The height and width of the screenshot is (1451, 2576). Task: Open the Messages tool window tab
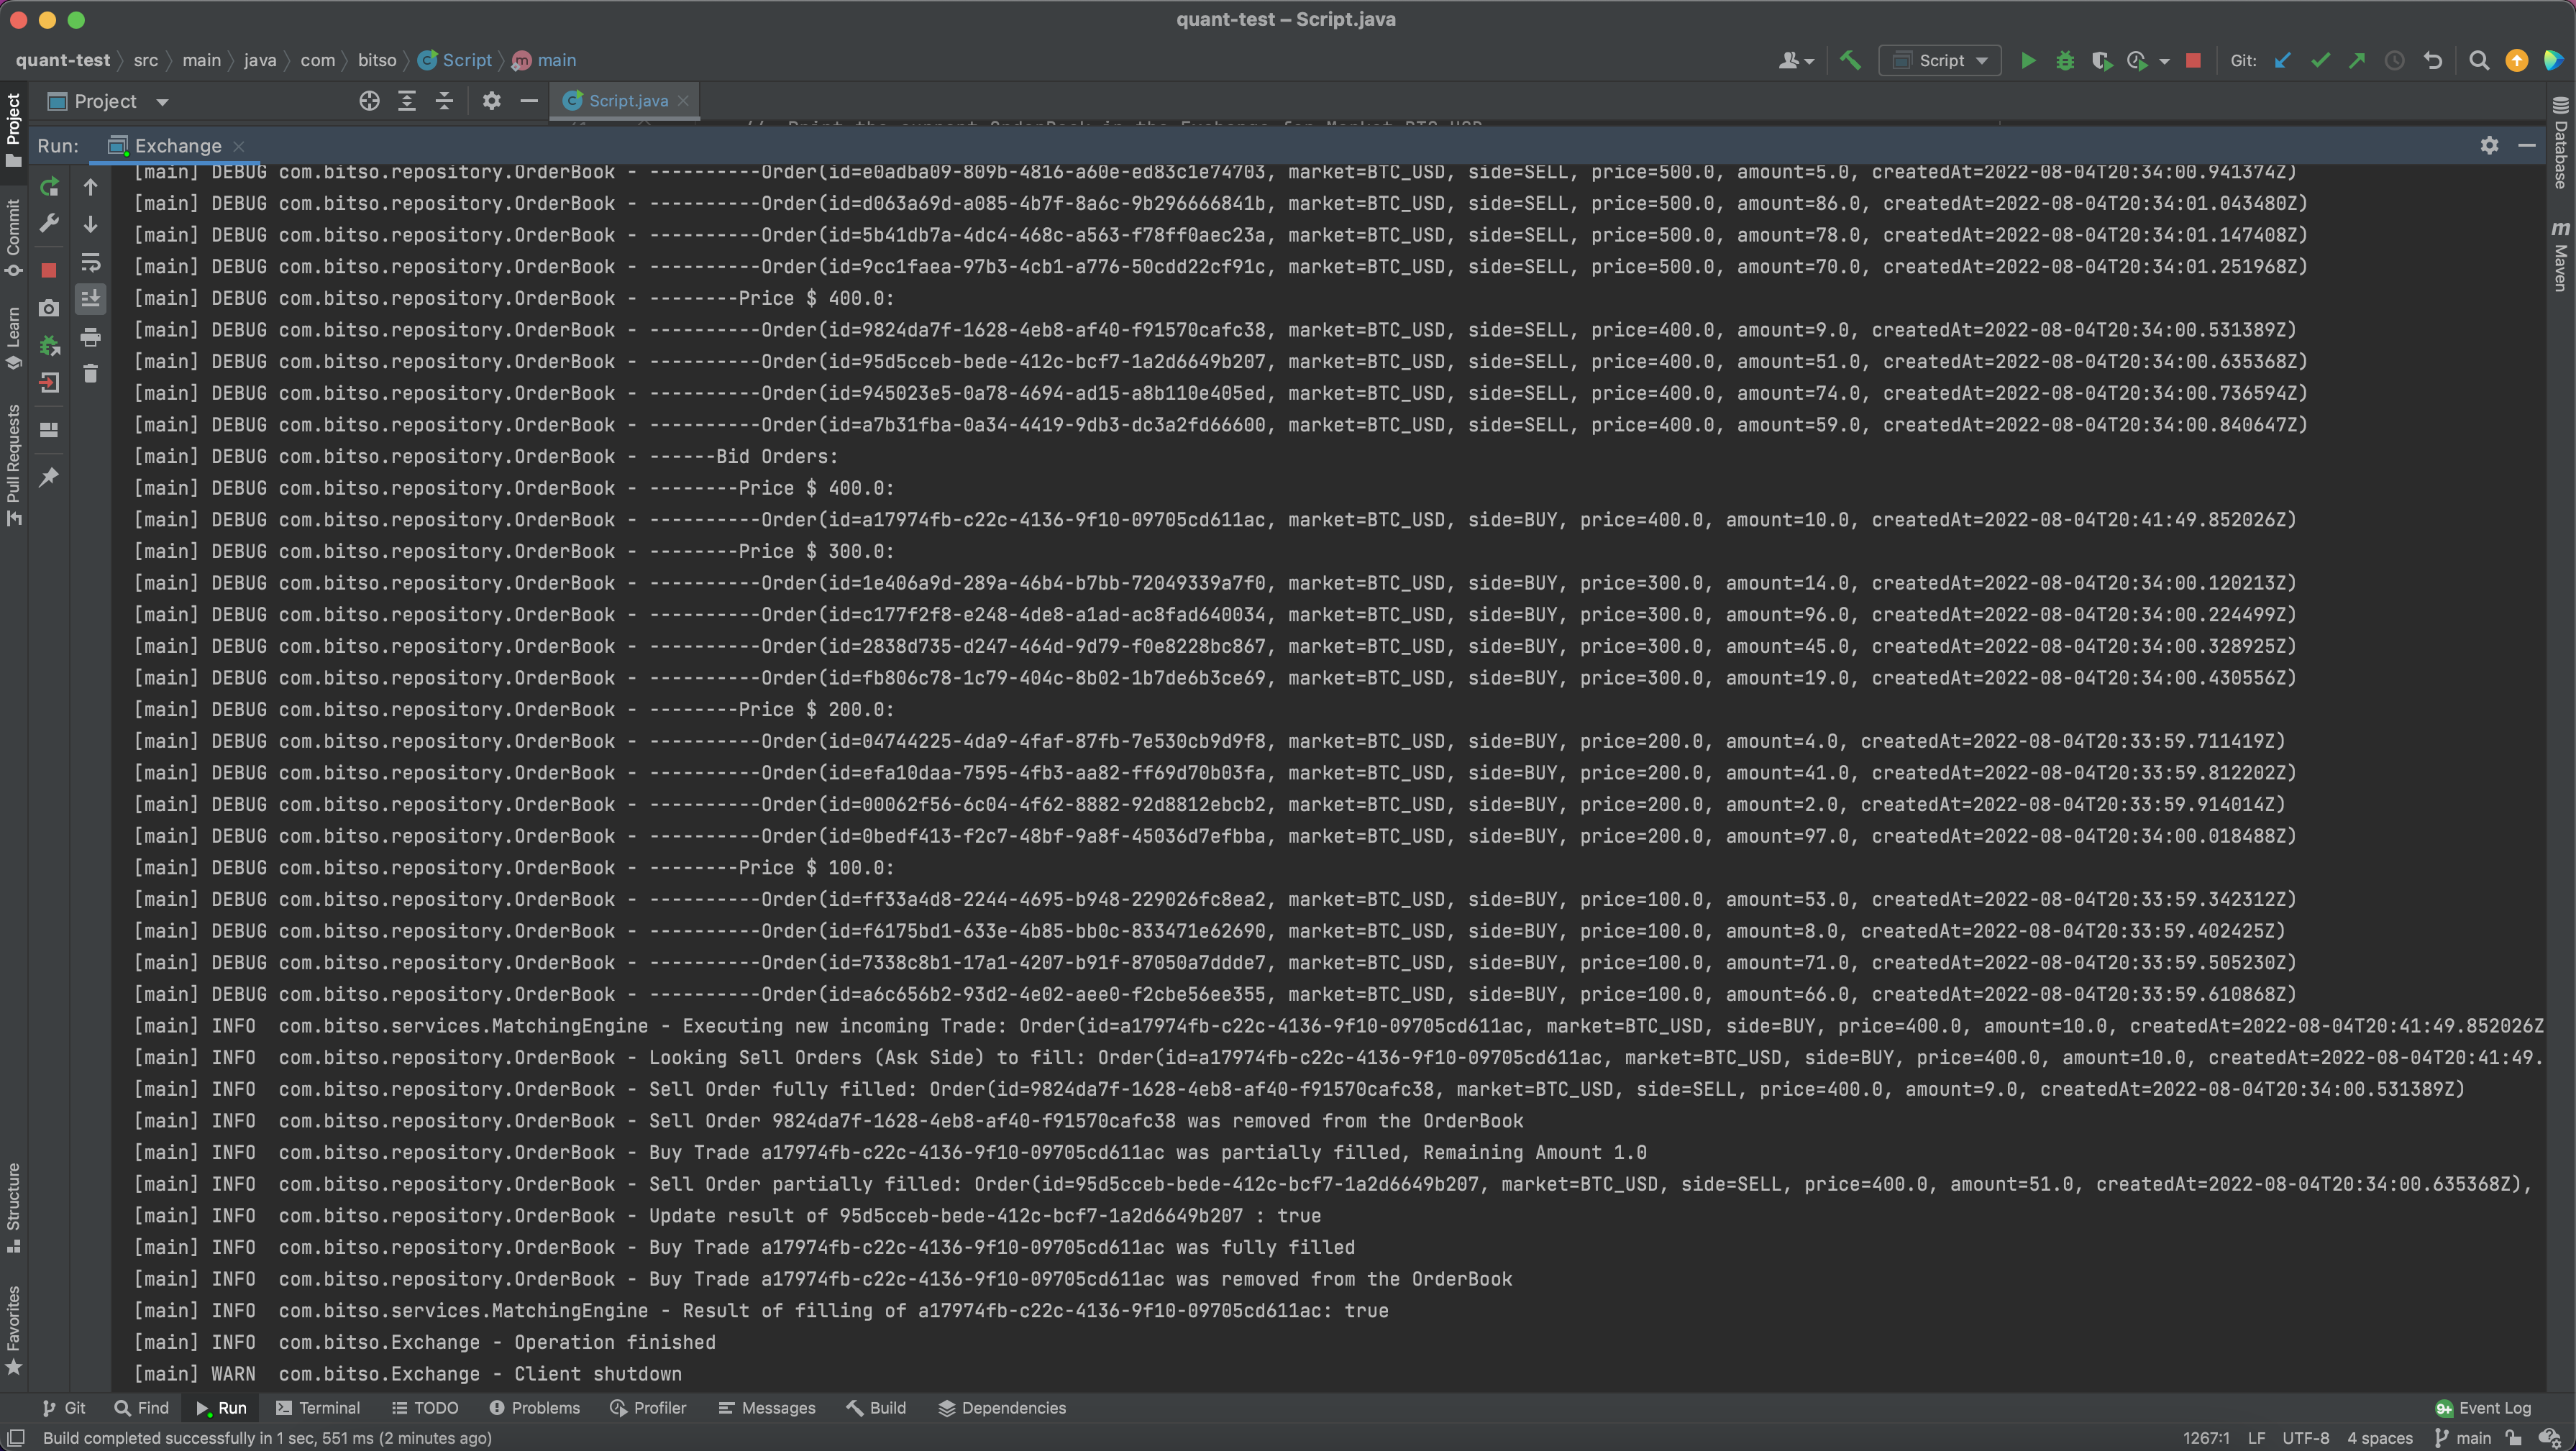click(x=767, y=1408)
